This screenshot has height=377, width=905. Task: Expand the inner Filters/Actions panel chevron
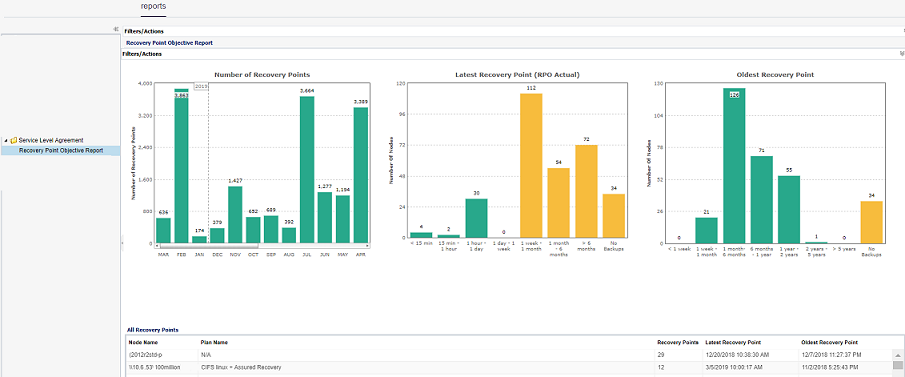click(x=902, y=54)
